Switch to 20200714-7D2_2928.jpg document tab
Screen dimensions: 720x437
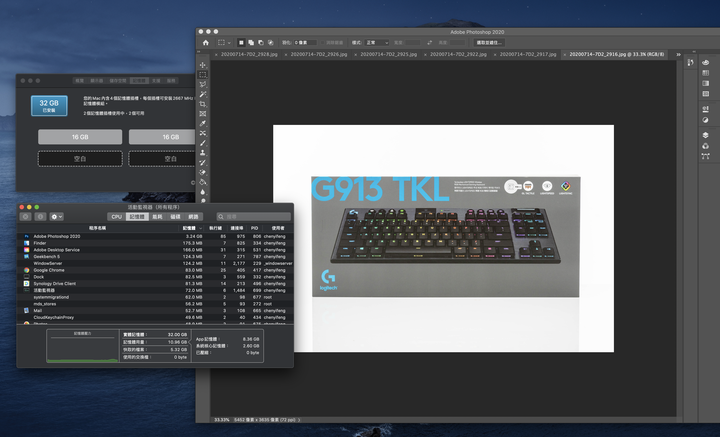[x=249, y=54]
